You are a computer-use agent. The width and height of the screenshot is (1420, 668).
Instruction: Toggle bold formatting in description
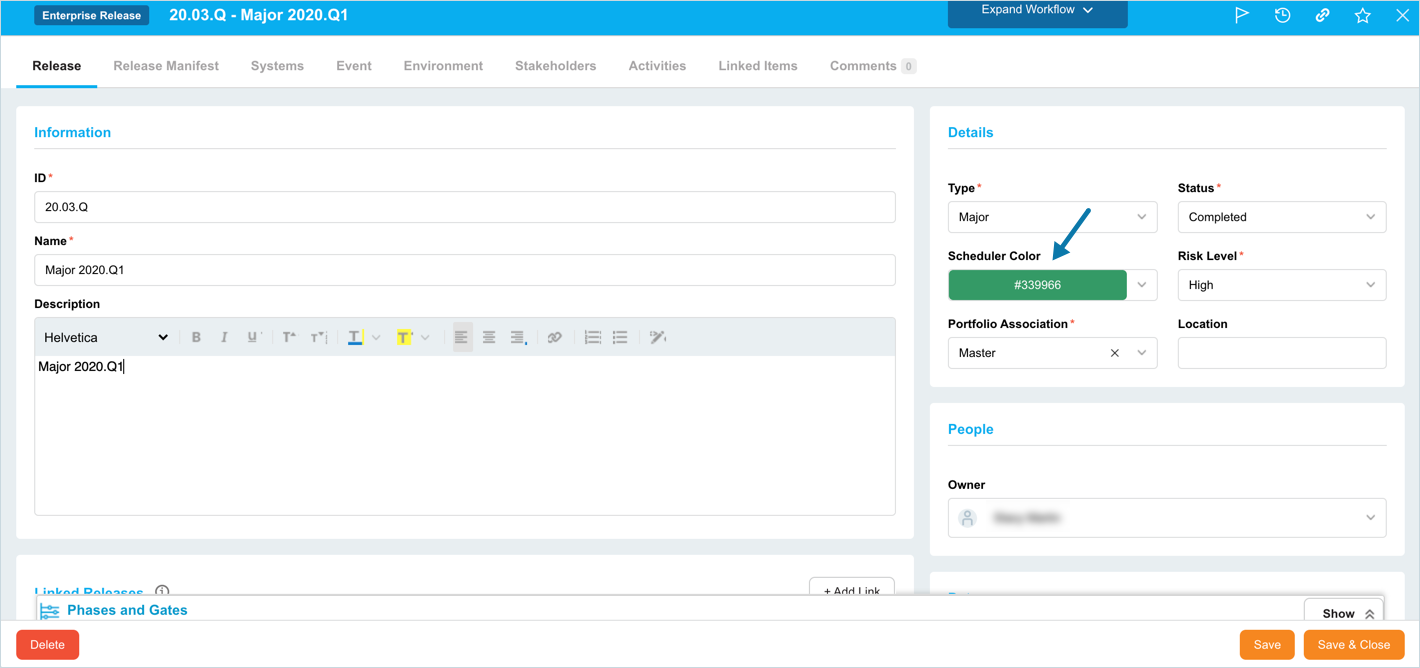196,338
